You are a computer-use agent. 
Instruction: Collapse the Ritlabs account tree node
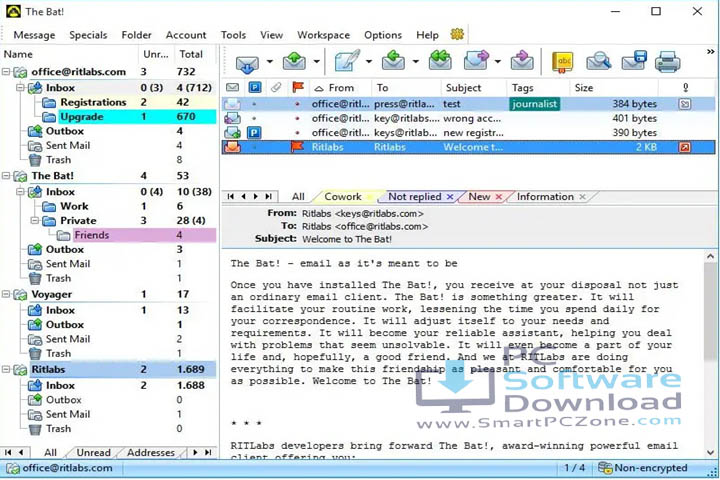pyautogui.click(x=6, y=369)
